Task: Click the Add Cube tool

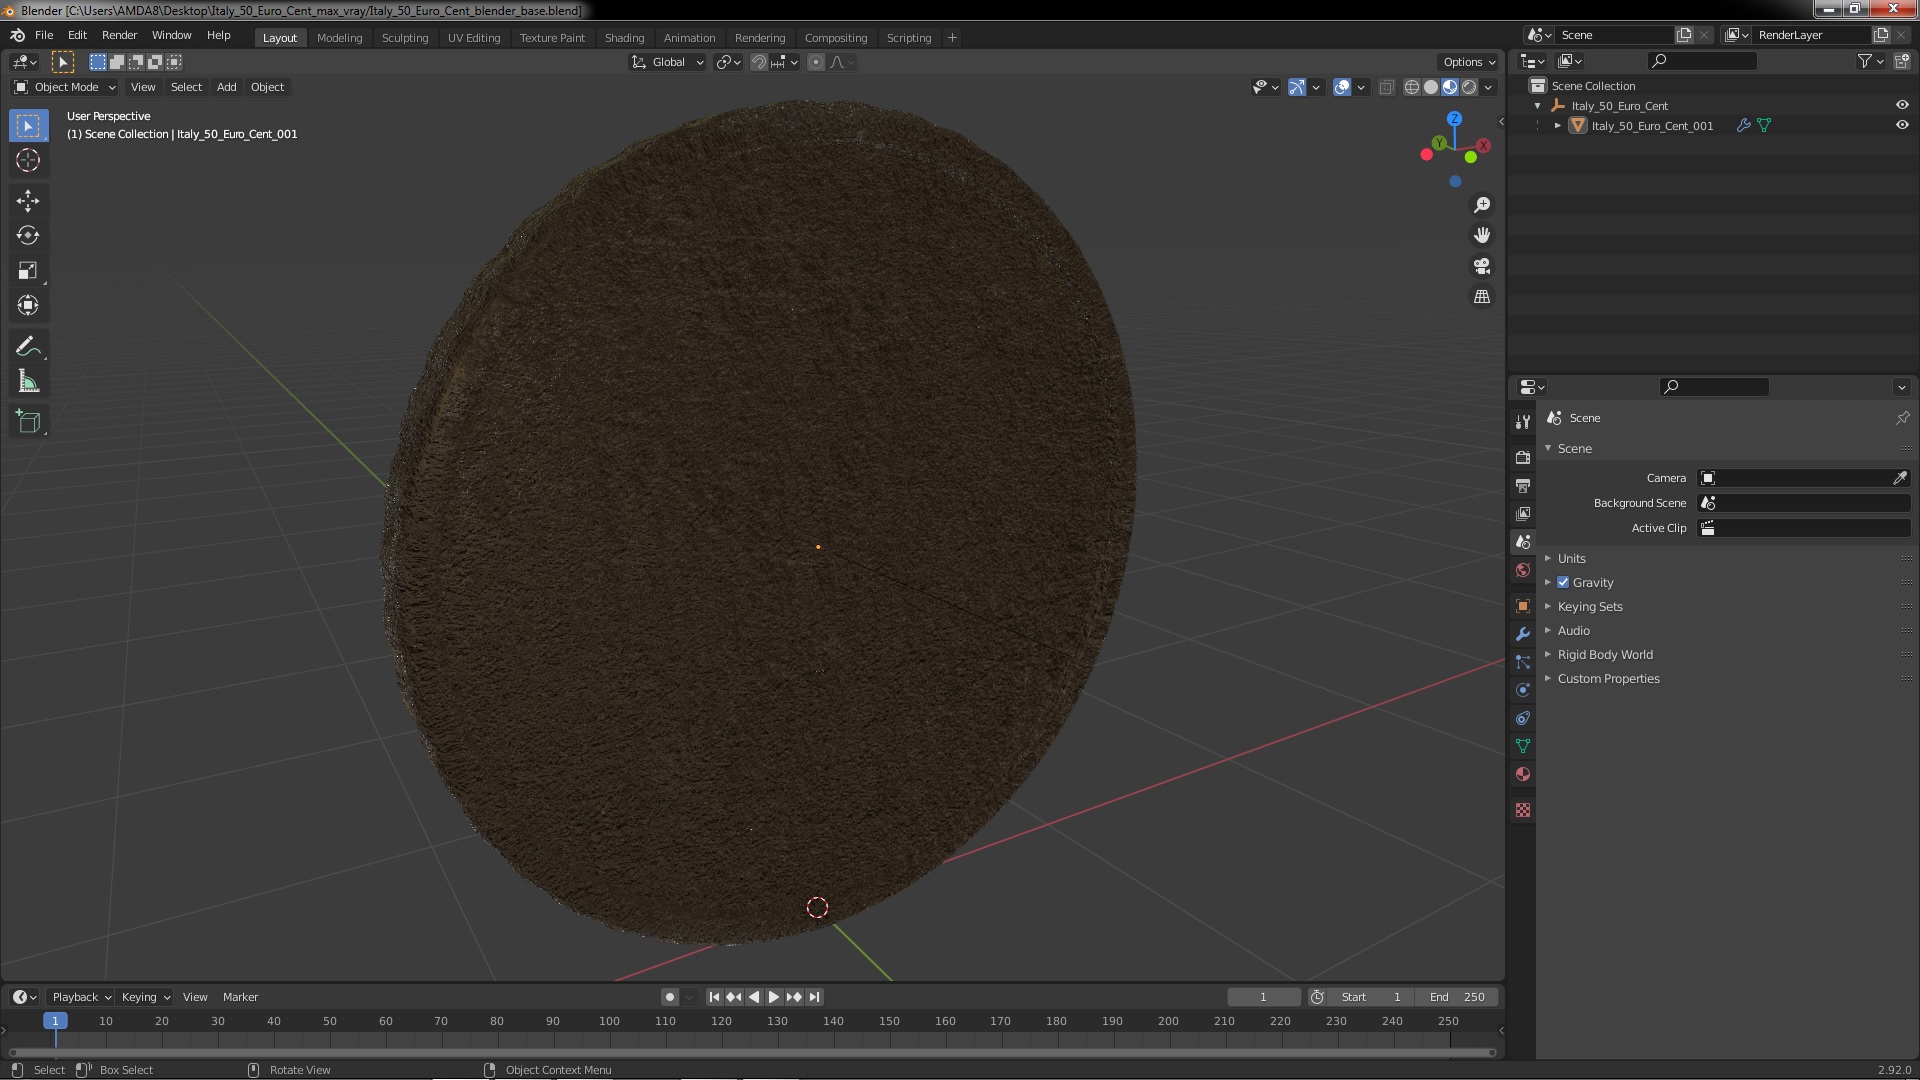Action: pyautogui.click(x=28, y=422)
